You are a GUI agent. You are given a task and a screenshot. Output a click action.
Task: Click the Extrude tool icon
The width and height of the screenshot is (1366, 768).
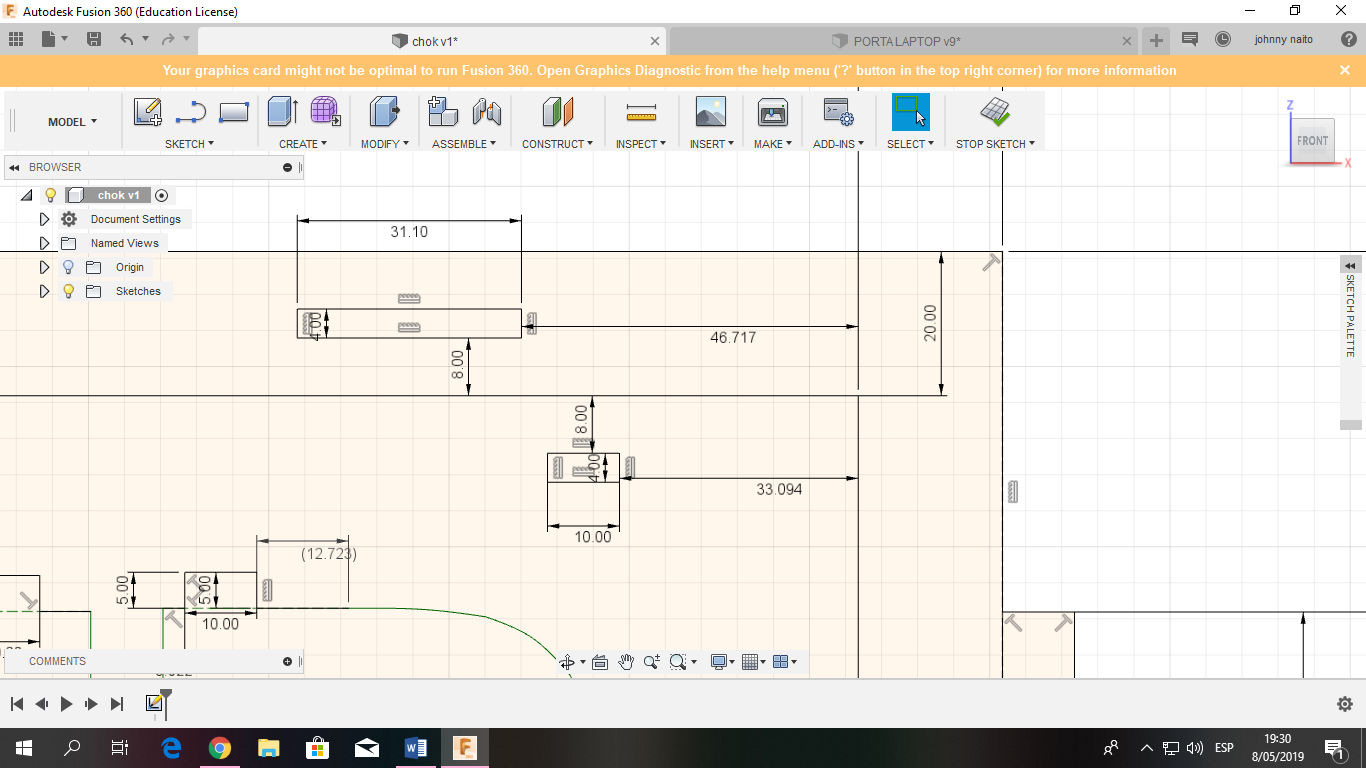(283, 112)
